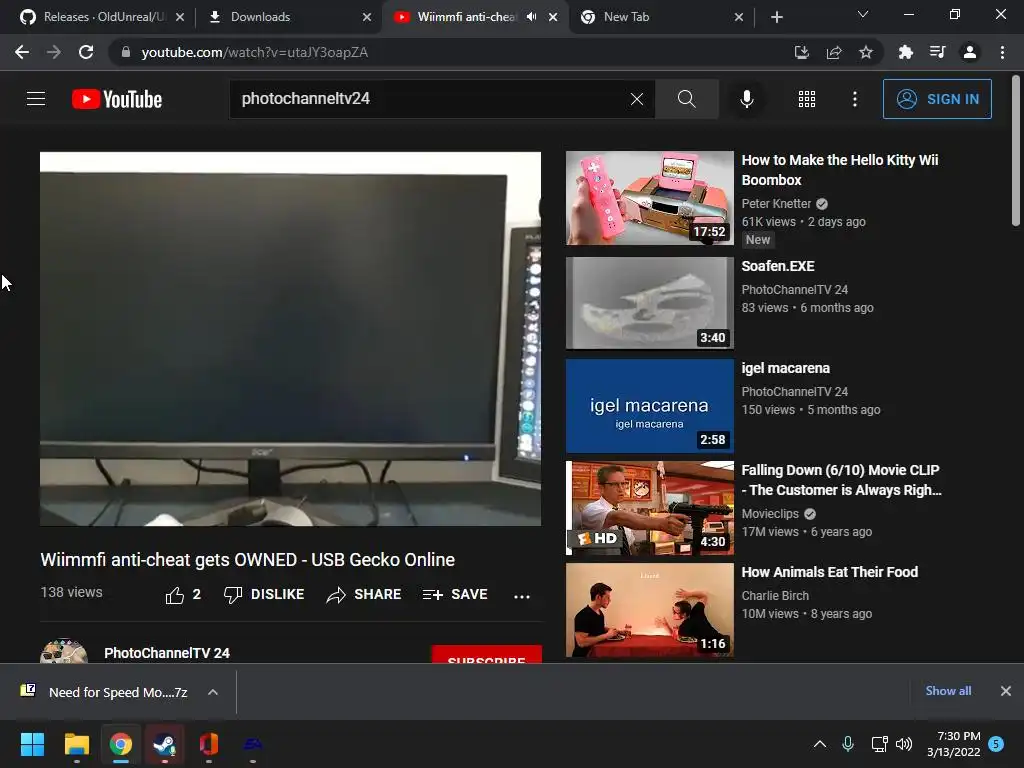The height and width of the screenshot is (768, 1024).
Task: Open the Chrome three-dot menu
Action: (1002, 52)
